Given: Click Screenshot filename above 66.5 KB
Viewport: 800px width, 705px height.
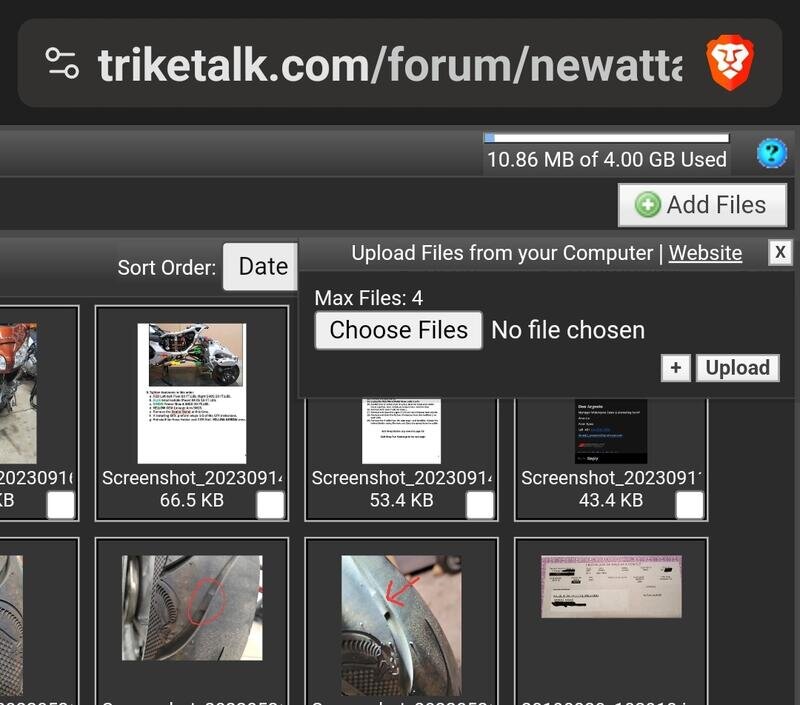Looking at the screenshot, I should pyautogui.click(x=192, y=478).
